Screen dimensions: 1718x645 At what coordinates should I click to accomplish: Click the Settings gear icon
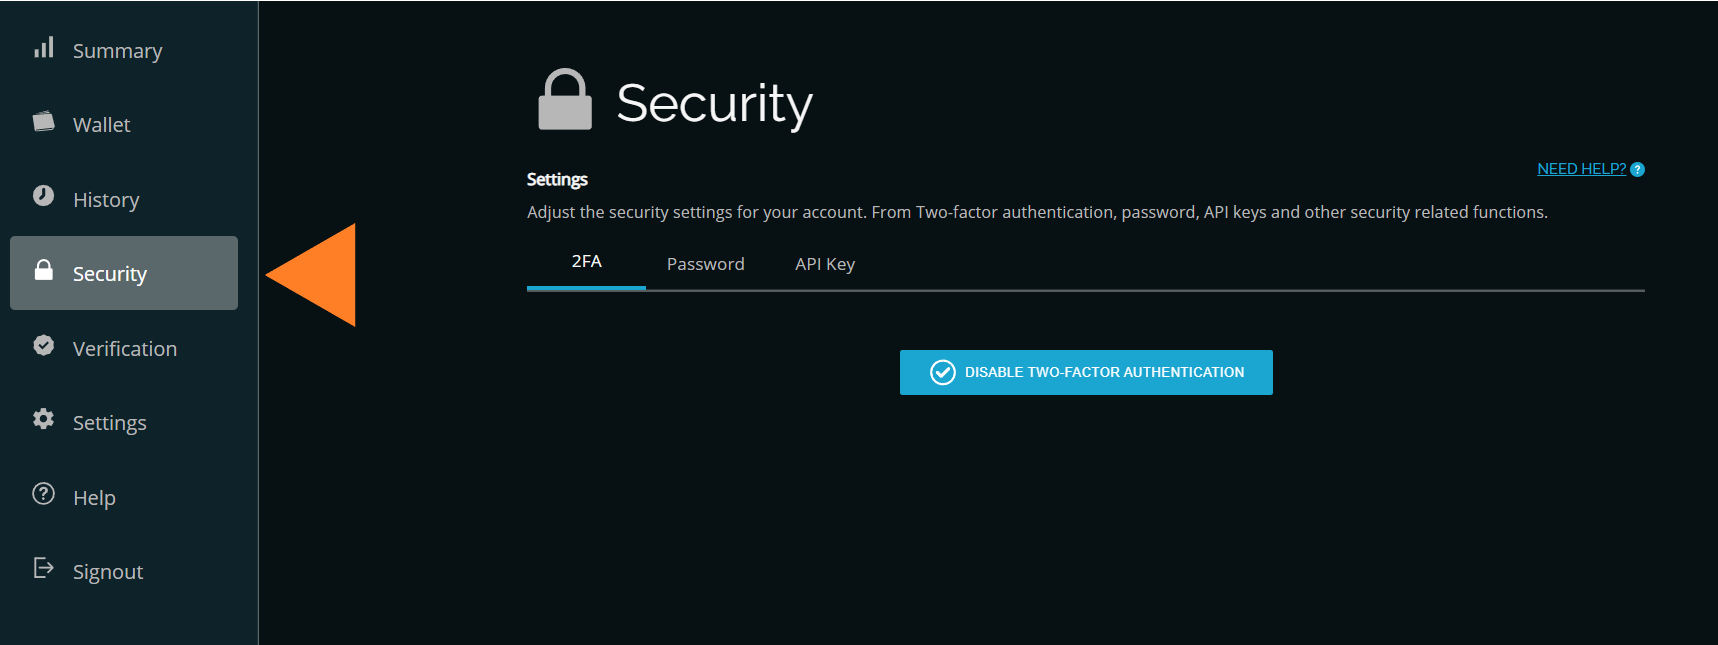coord(43,419)
